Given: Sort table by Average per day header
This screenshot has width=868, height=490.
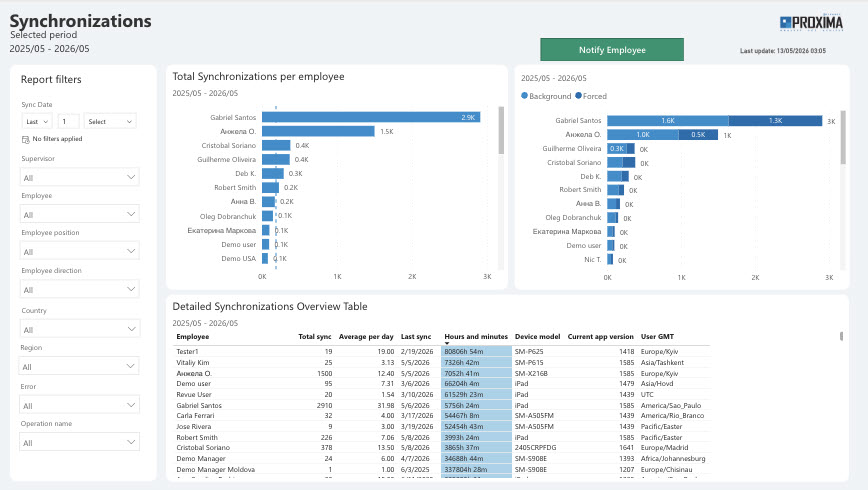Looking at the screenshot, I should tap(366, 337).
